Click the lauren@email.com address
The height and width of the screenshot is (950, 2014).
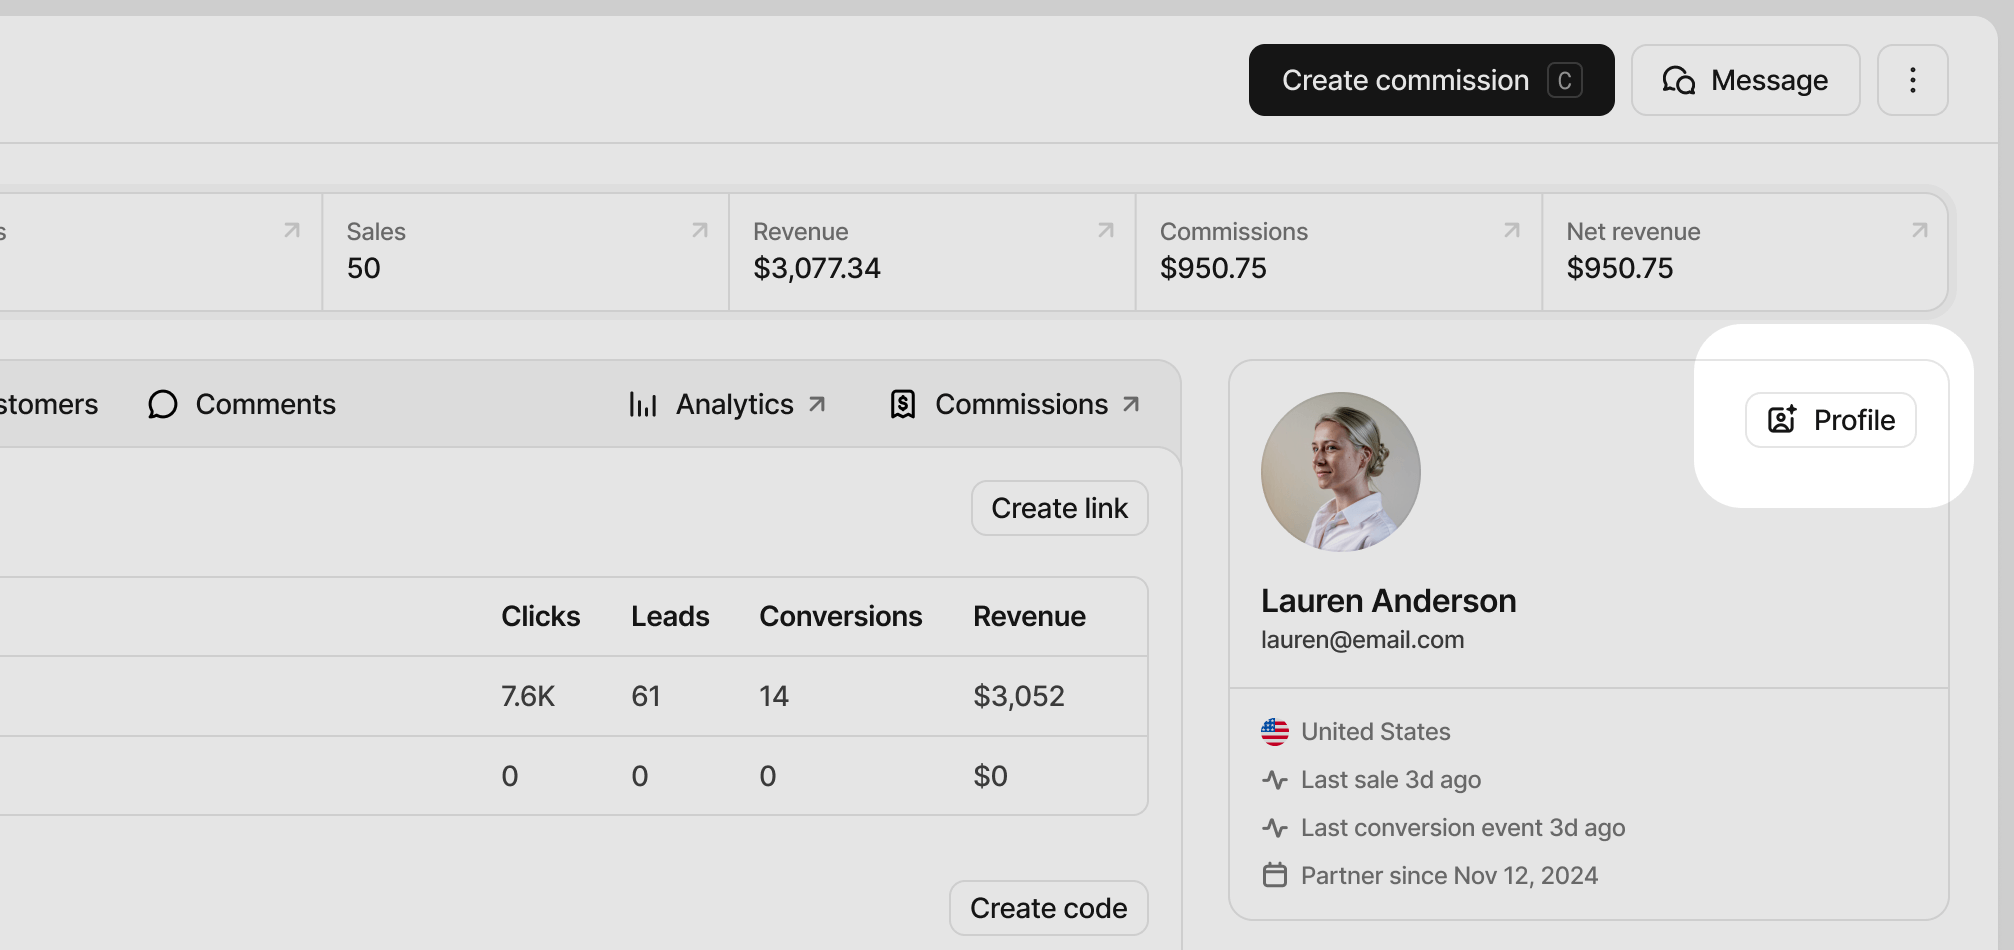(1362, 640)
